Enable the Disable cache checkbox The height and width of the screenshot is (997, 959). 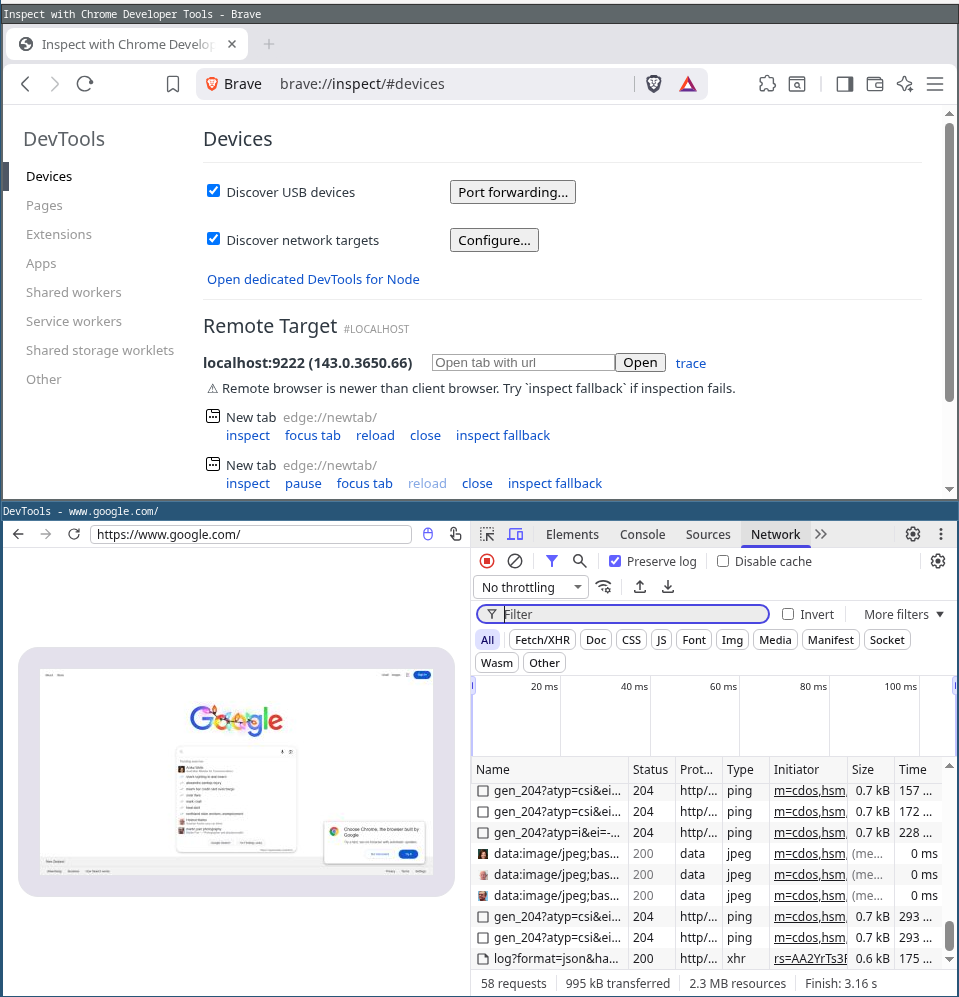point(723,562)
